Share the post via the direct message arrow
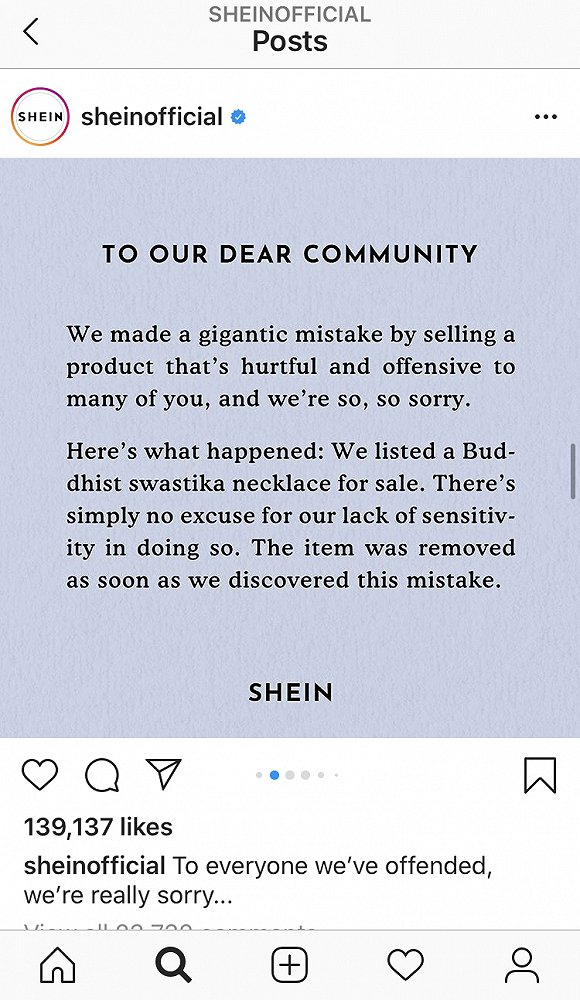Viewport: 580px width, 1000px height. 163,772
